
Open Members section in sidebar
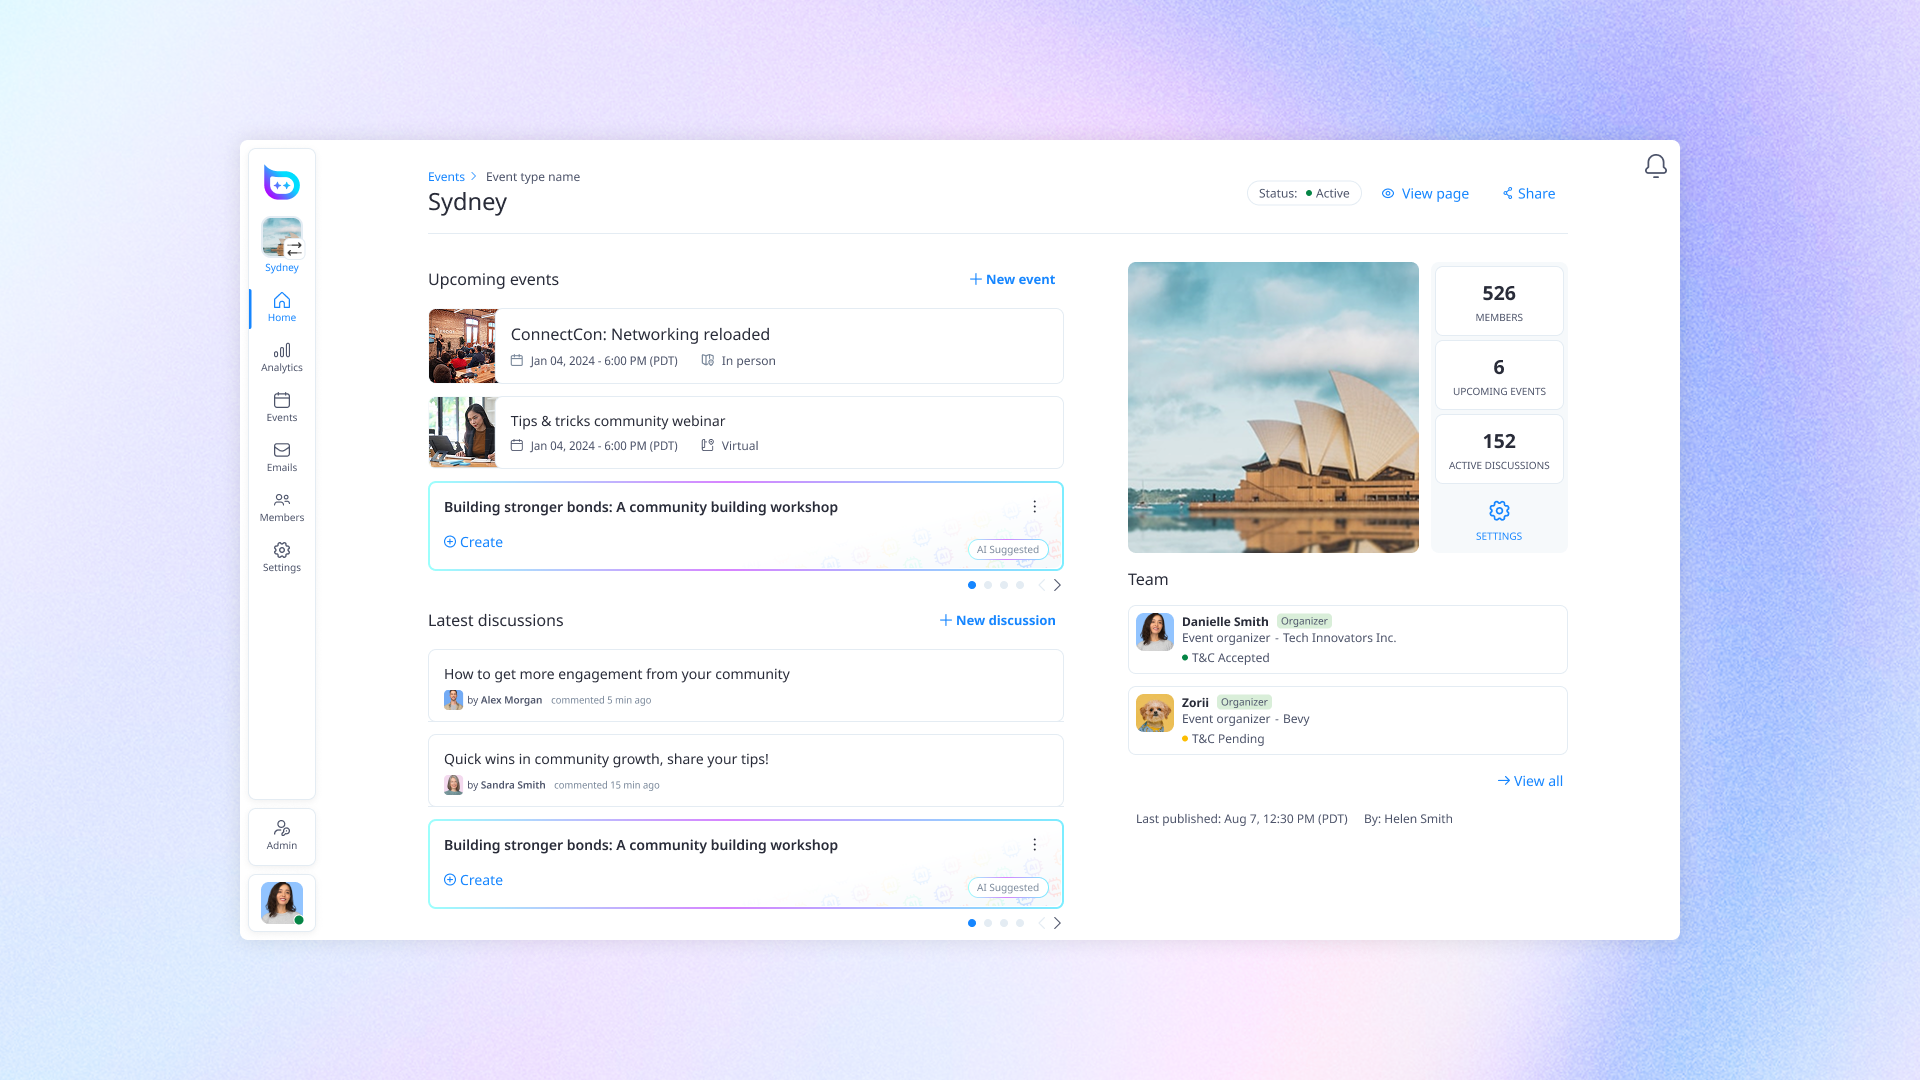(282, 507)
